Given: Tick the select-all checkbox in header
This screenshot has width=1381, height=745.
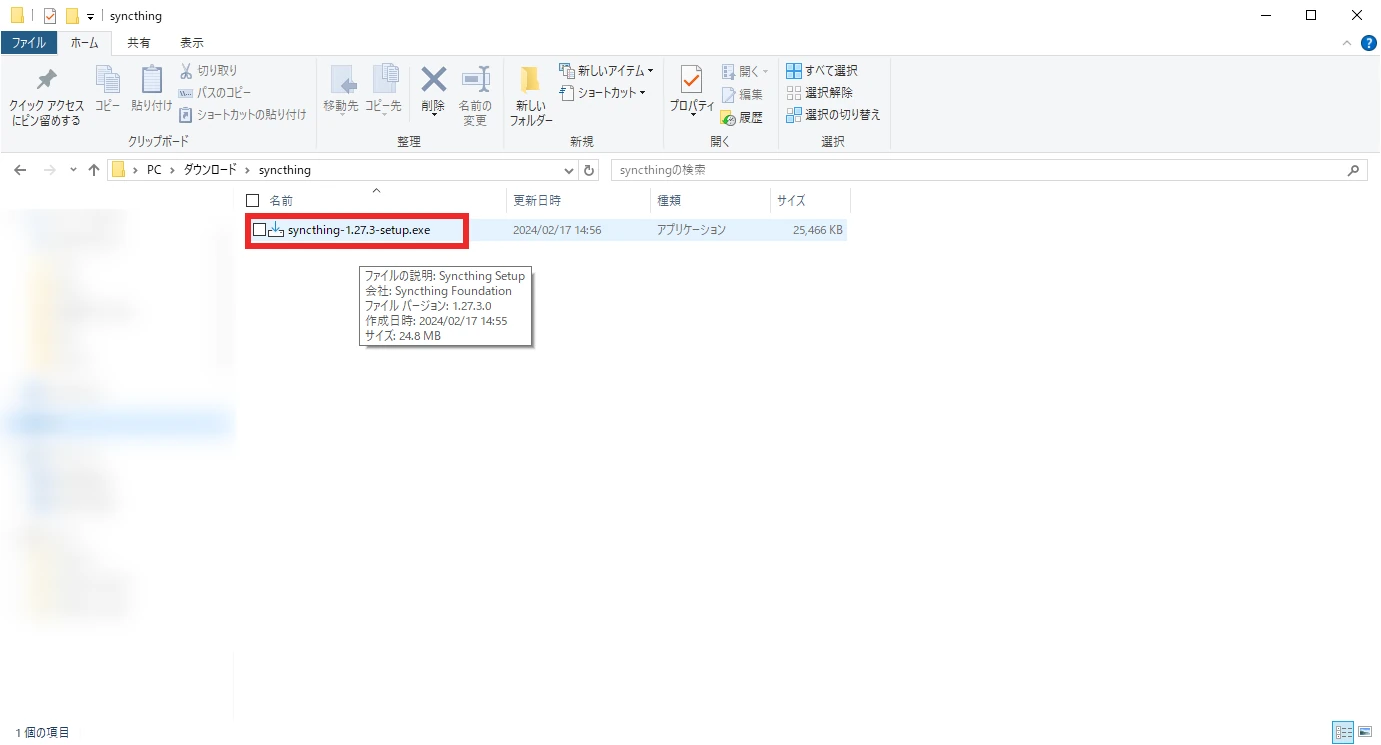Looking at the screenshot, I should (252, 200).
